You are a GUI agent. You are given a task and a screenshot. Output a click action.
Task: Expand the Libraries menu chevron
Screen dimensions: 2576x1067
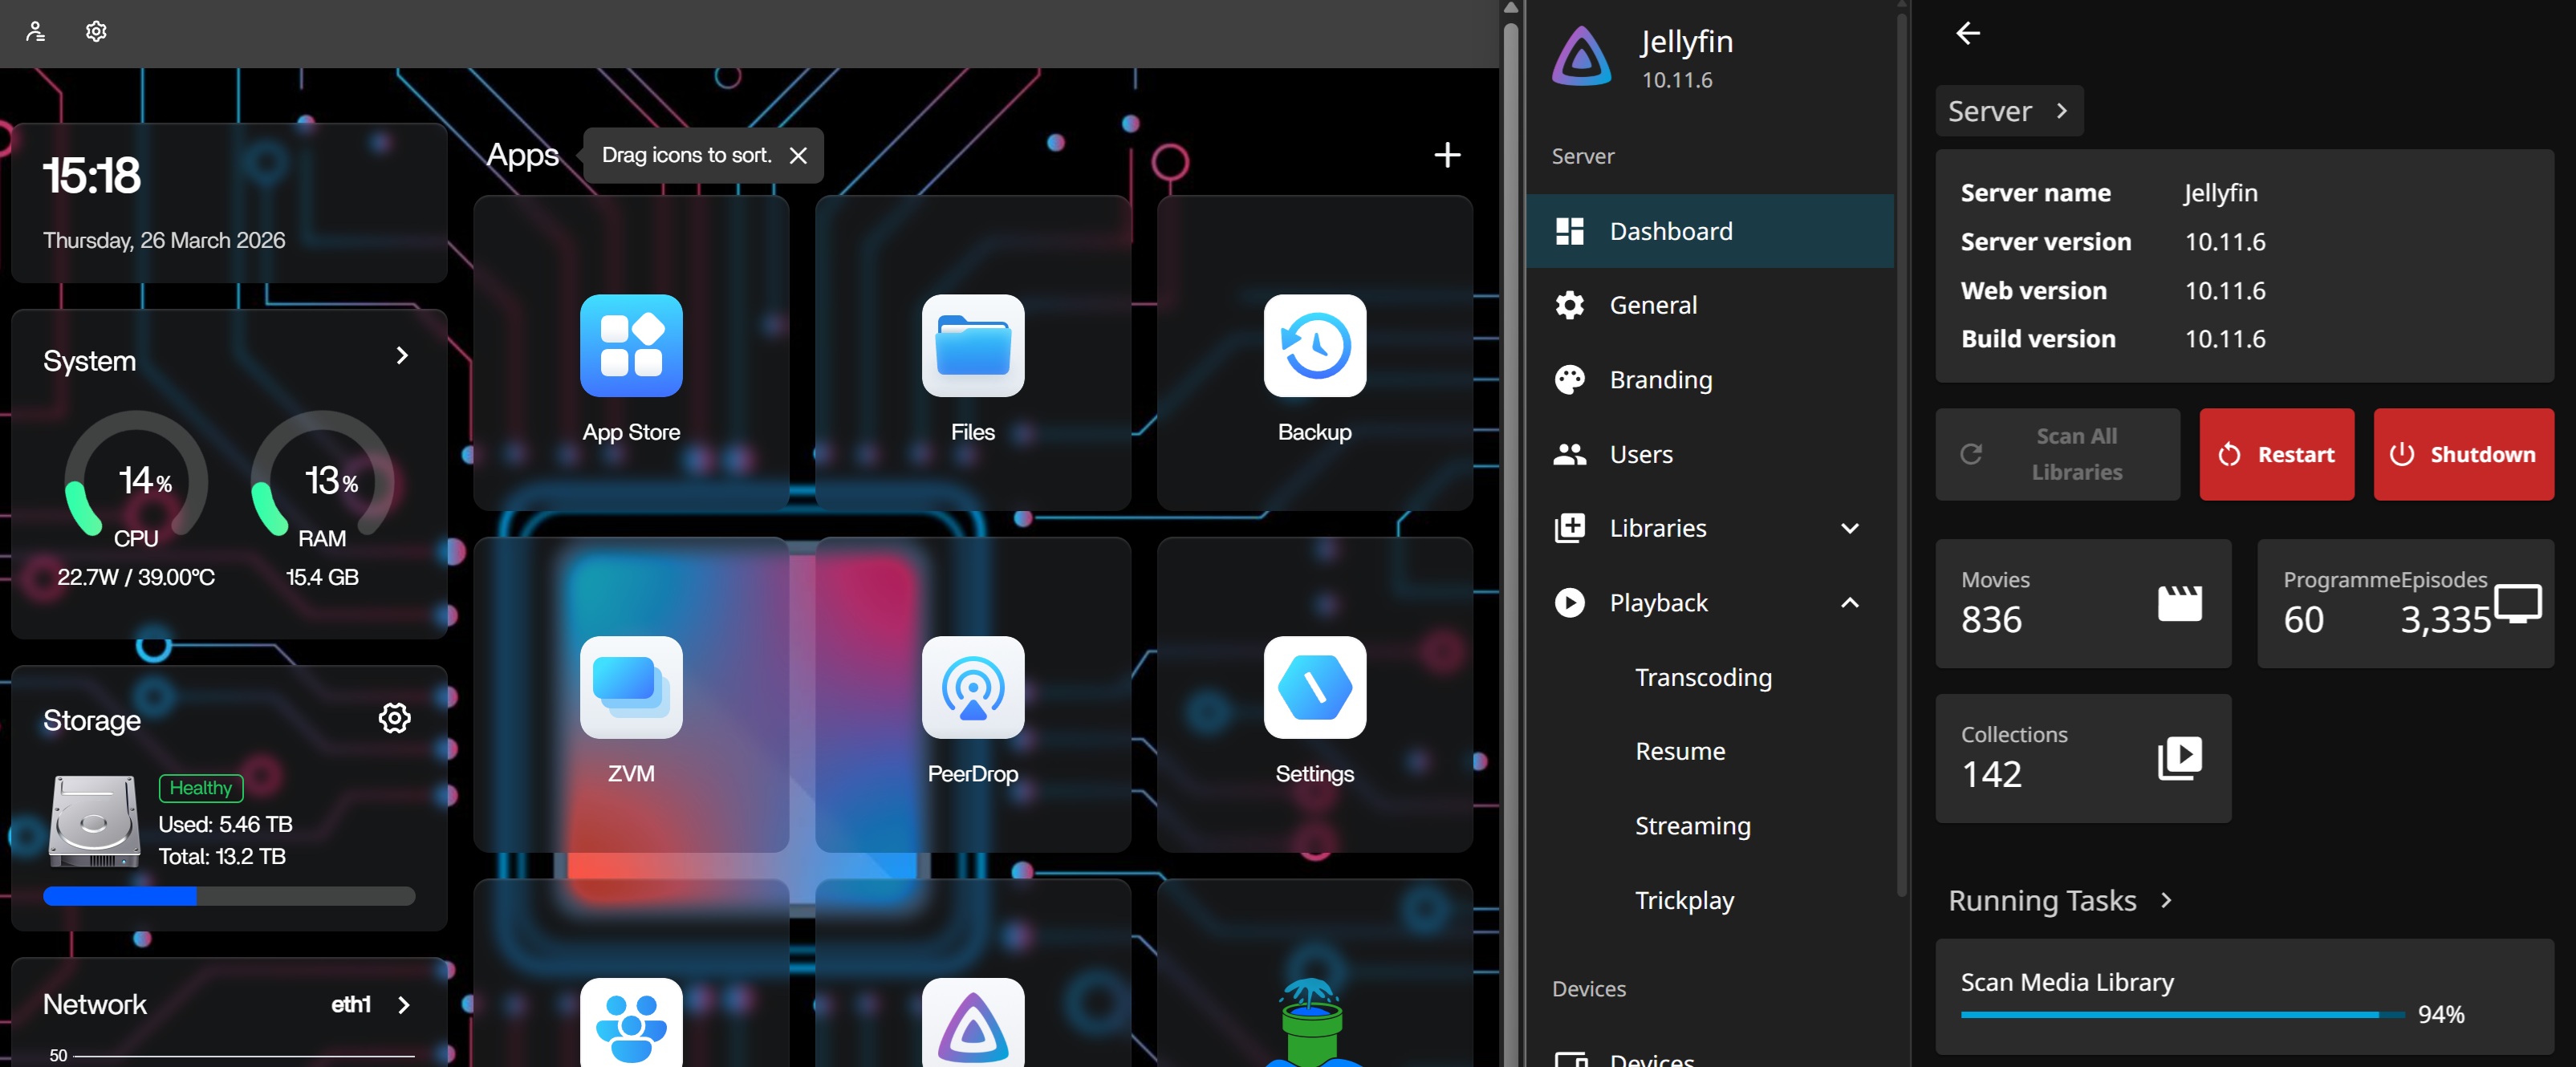coord(1849,528)
